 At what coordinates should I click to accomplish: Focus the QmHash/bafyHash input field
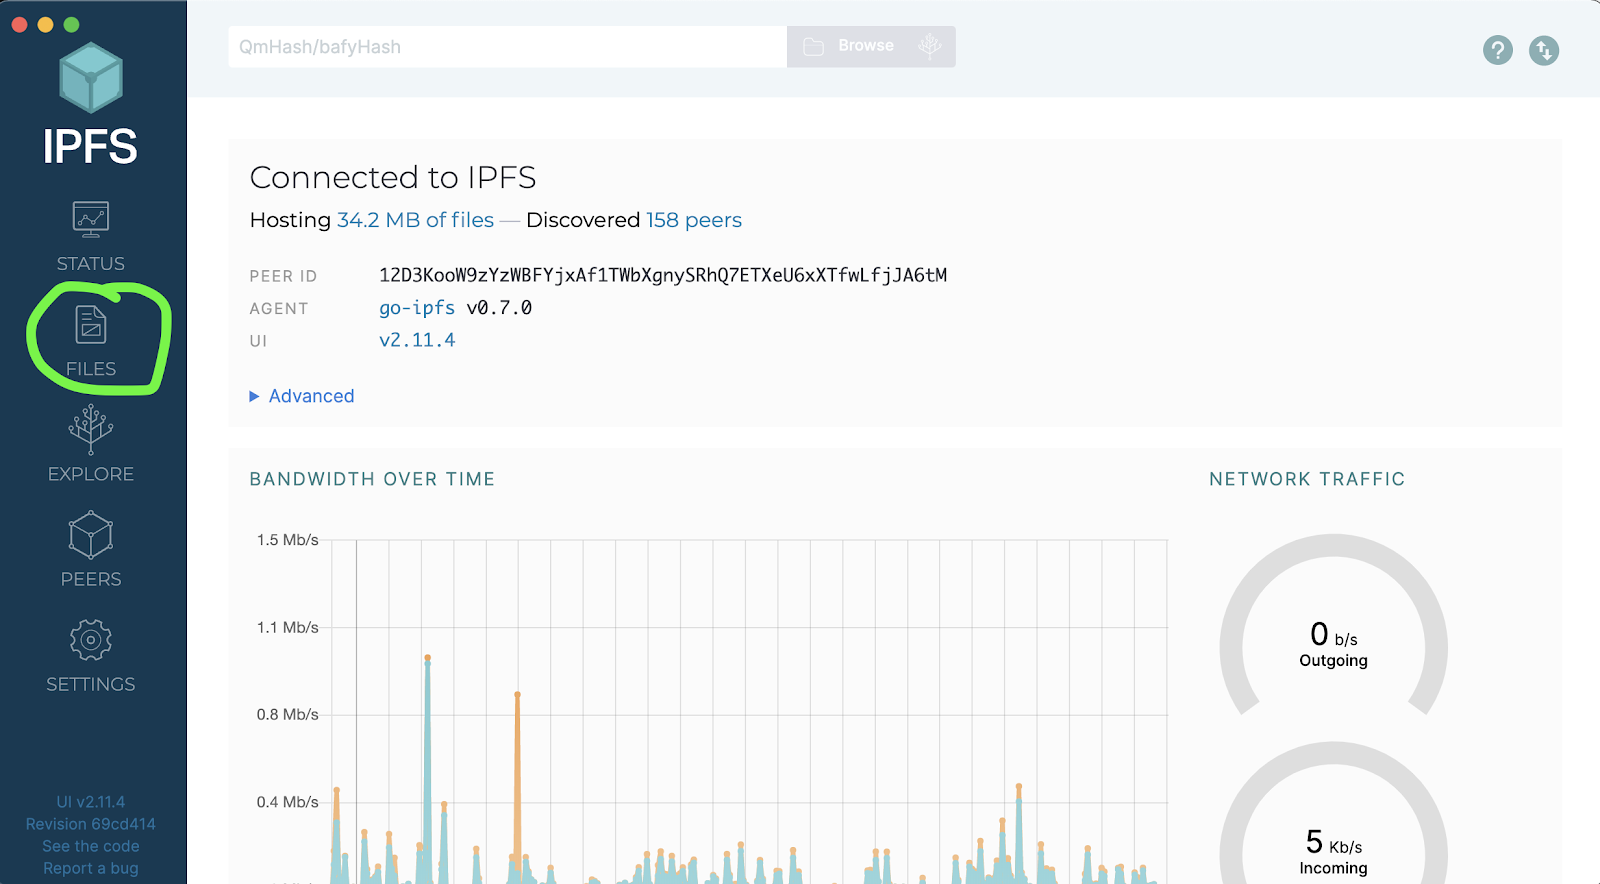(508, 47)
